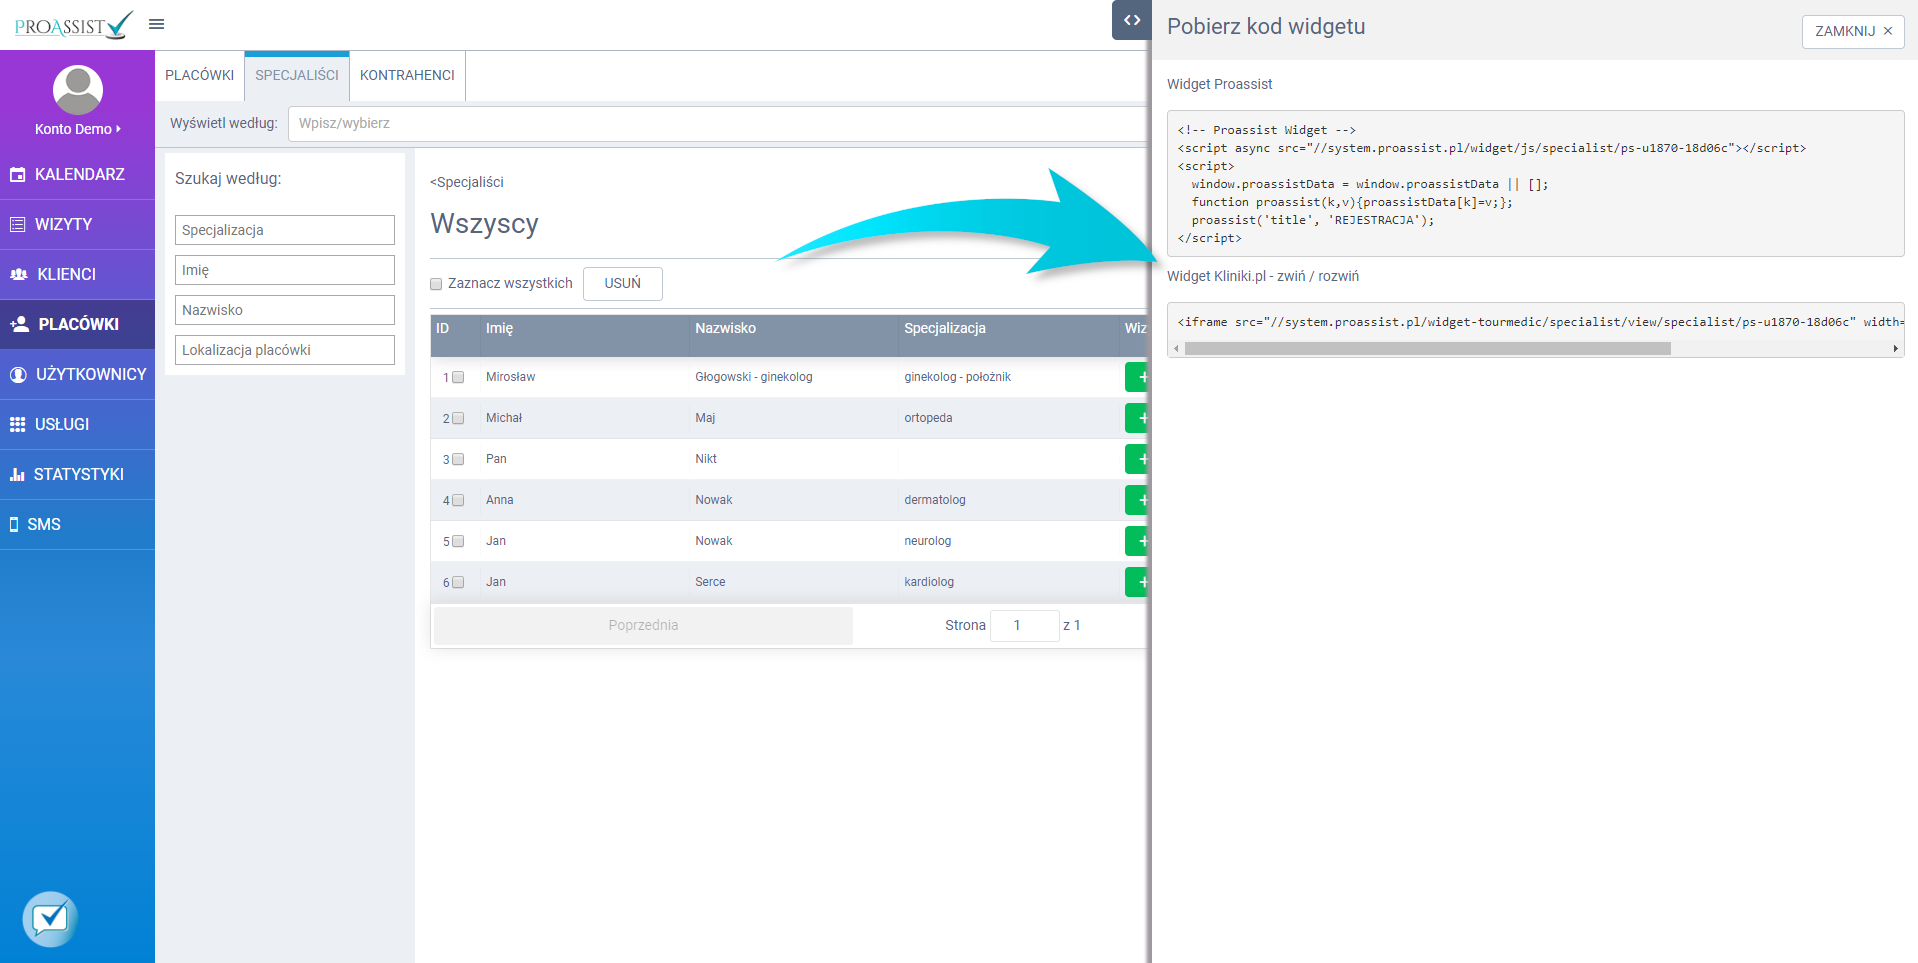
Task: Go to Klienci section
Action: pos(77,274)
